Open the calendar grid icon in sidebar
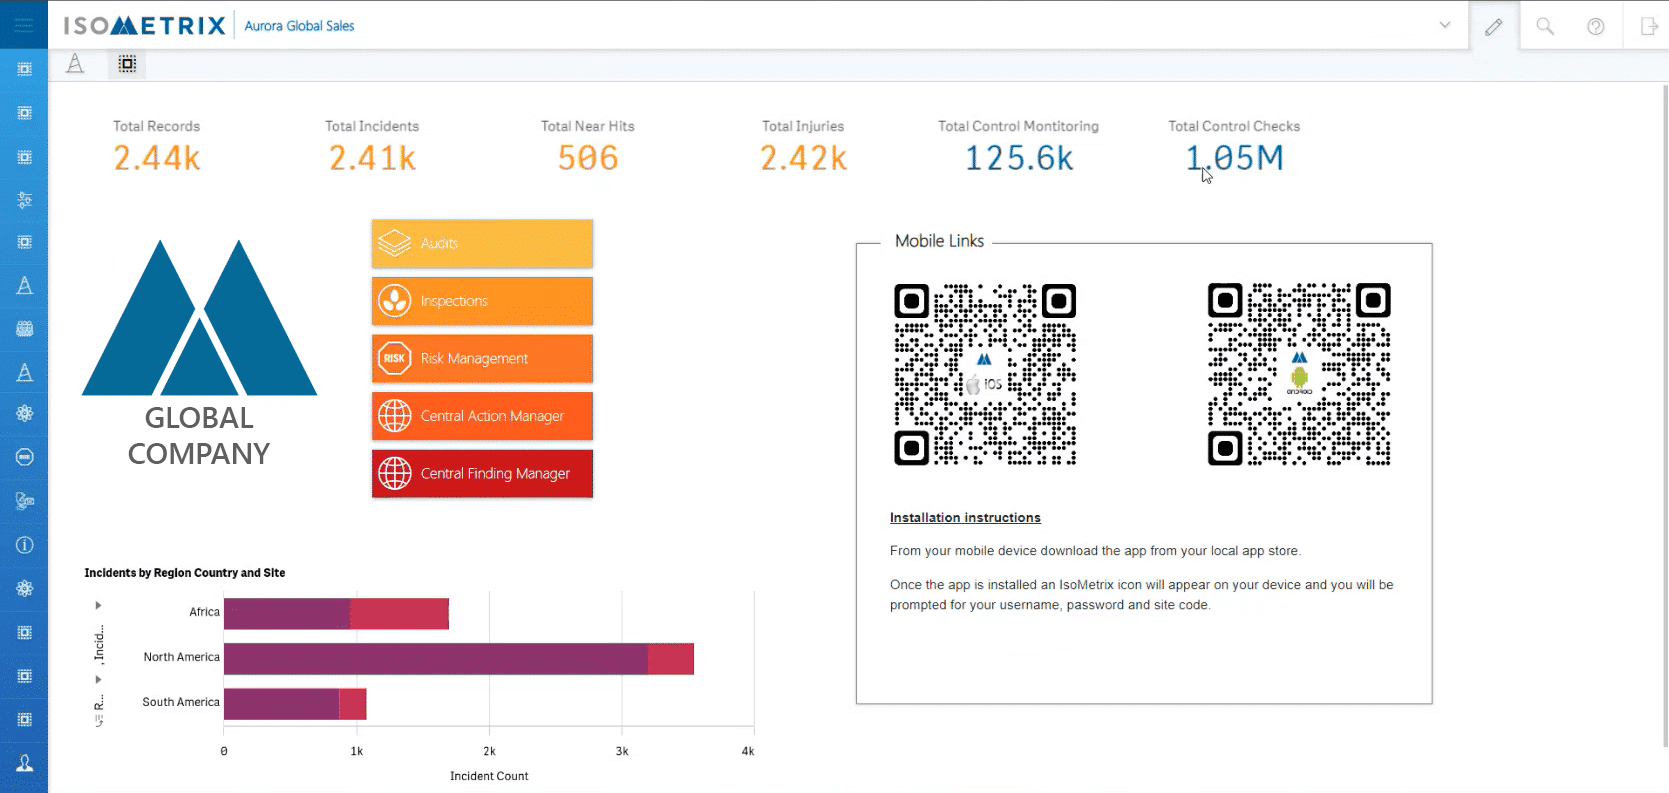This screenshot has width=1669, height=793. [24, 328]
